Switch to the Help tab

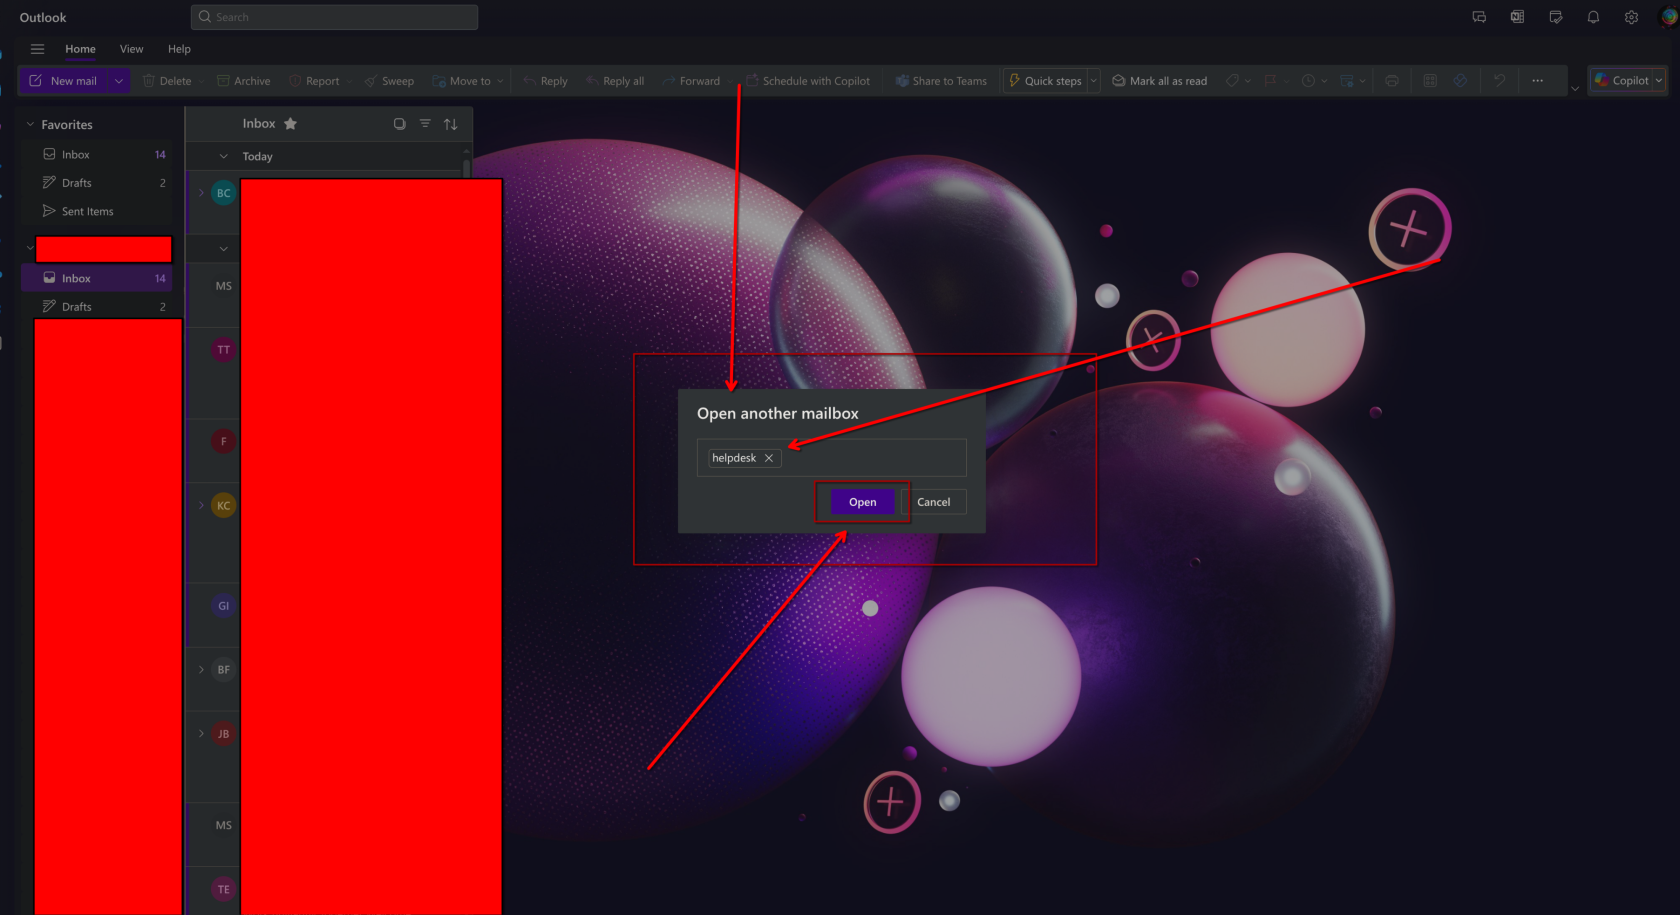pos(179,49)
